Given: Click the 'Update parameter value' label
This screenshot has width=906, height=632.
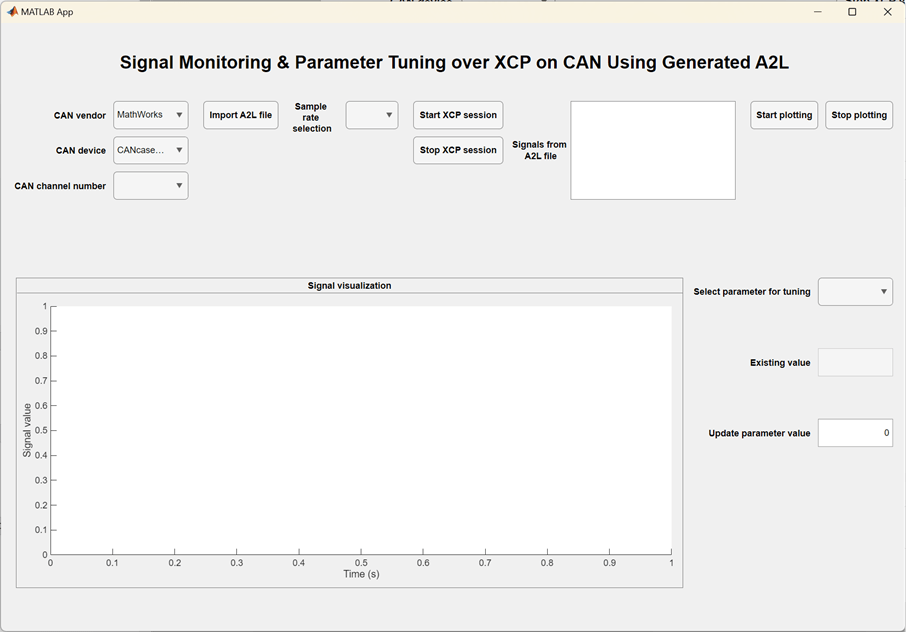Looking at the screenshot, I should point(759,433).
